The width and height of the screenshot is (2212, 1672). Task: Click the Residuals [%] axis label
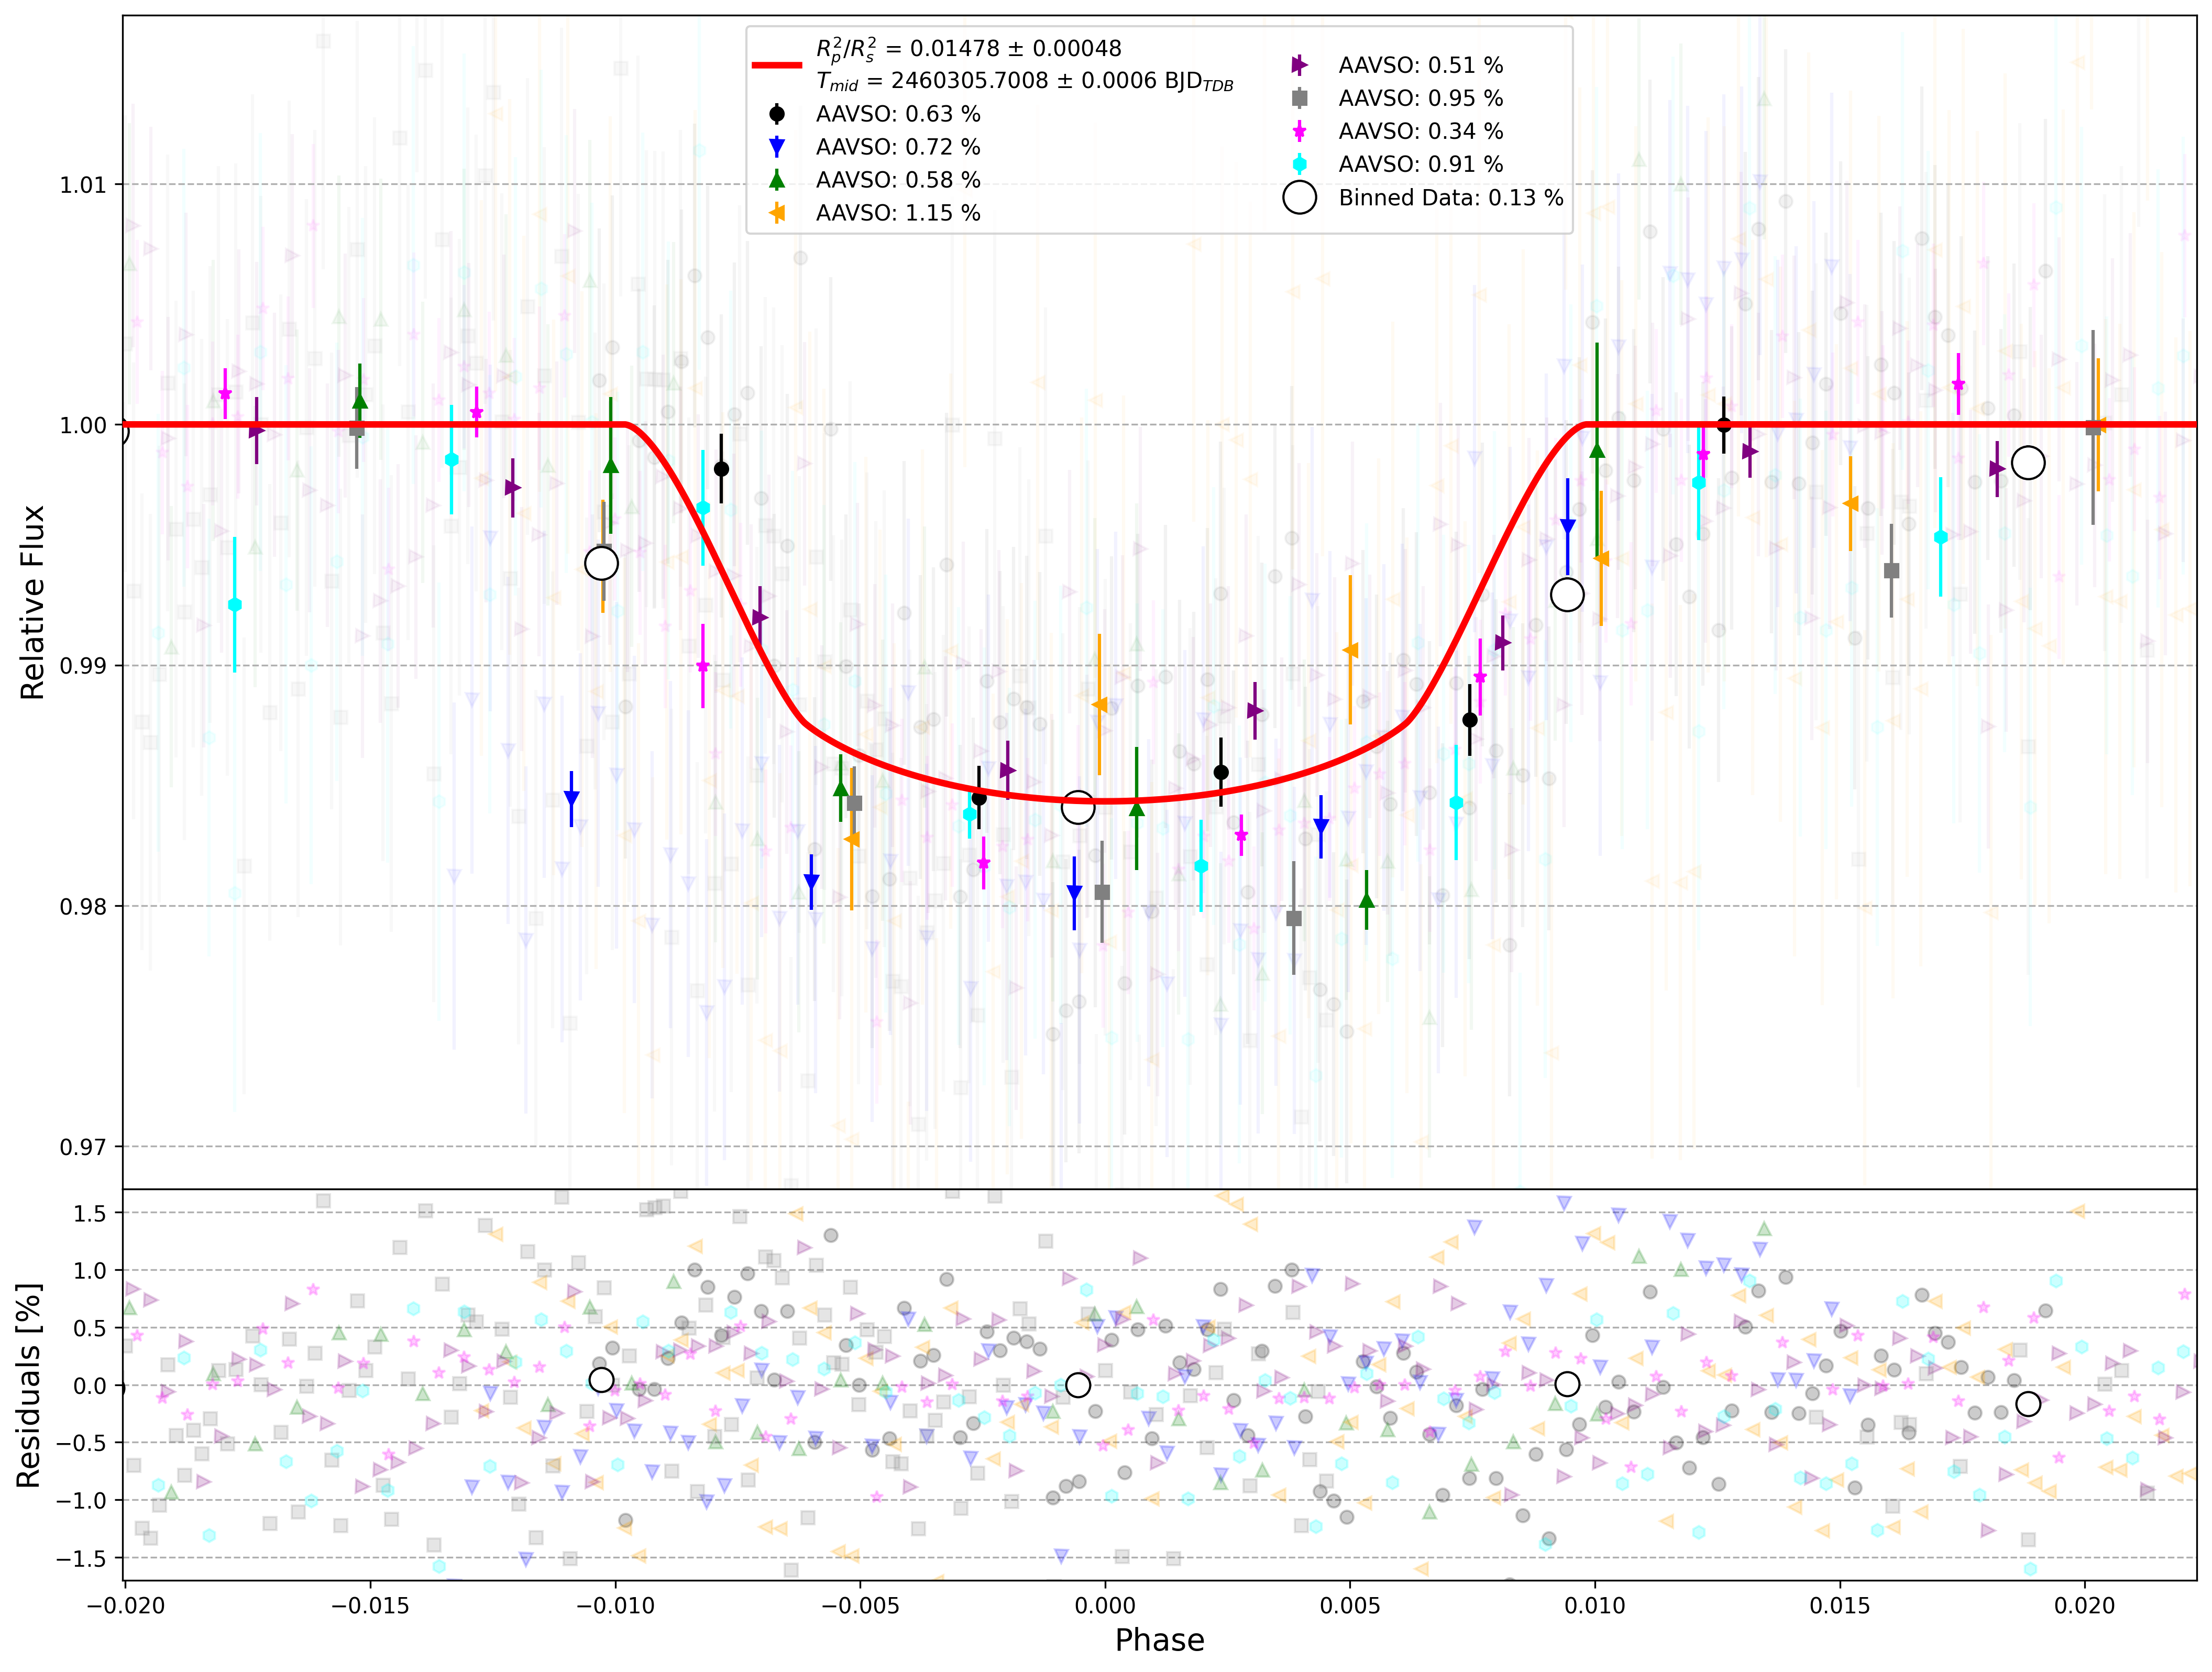(28, 1386)
